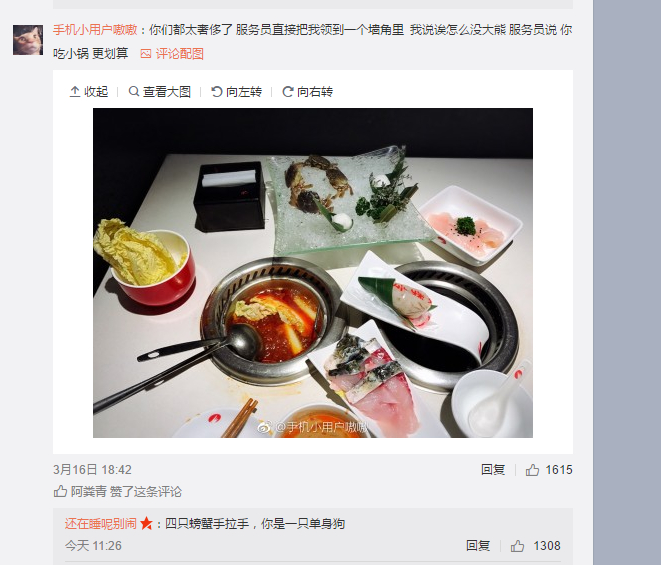Click the 1615 like count

(x=559, y=470)
